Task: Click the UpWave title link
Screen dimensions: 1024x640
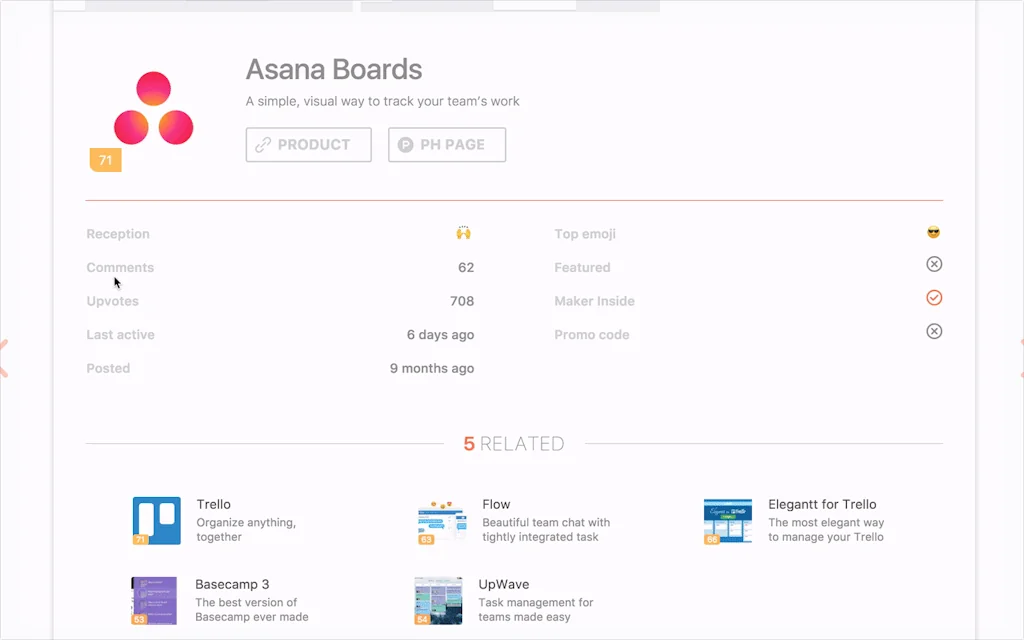Action: coord(504,584)
